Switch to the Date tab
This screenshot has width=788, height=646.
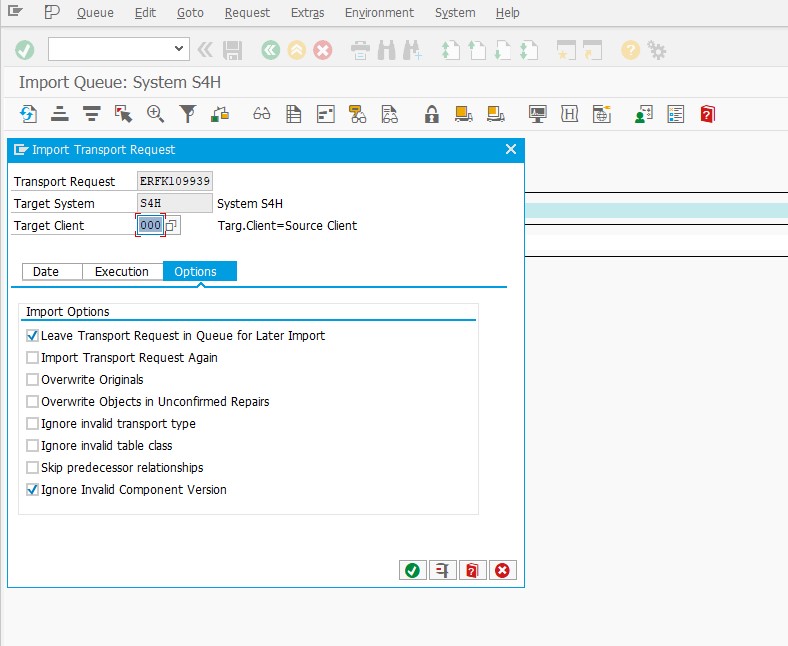[52, 271]
